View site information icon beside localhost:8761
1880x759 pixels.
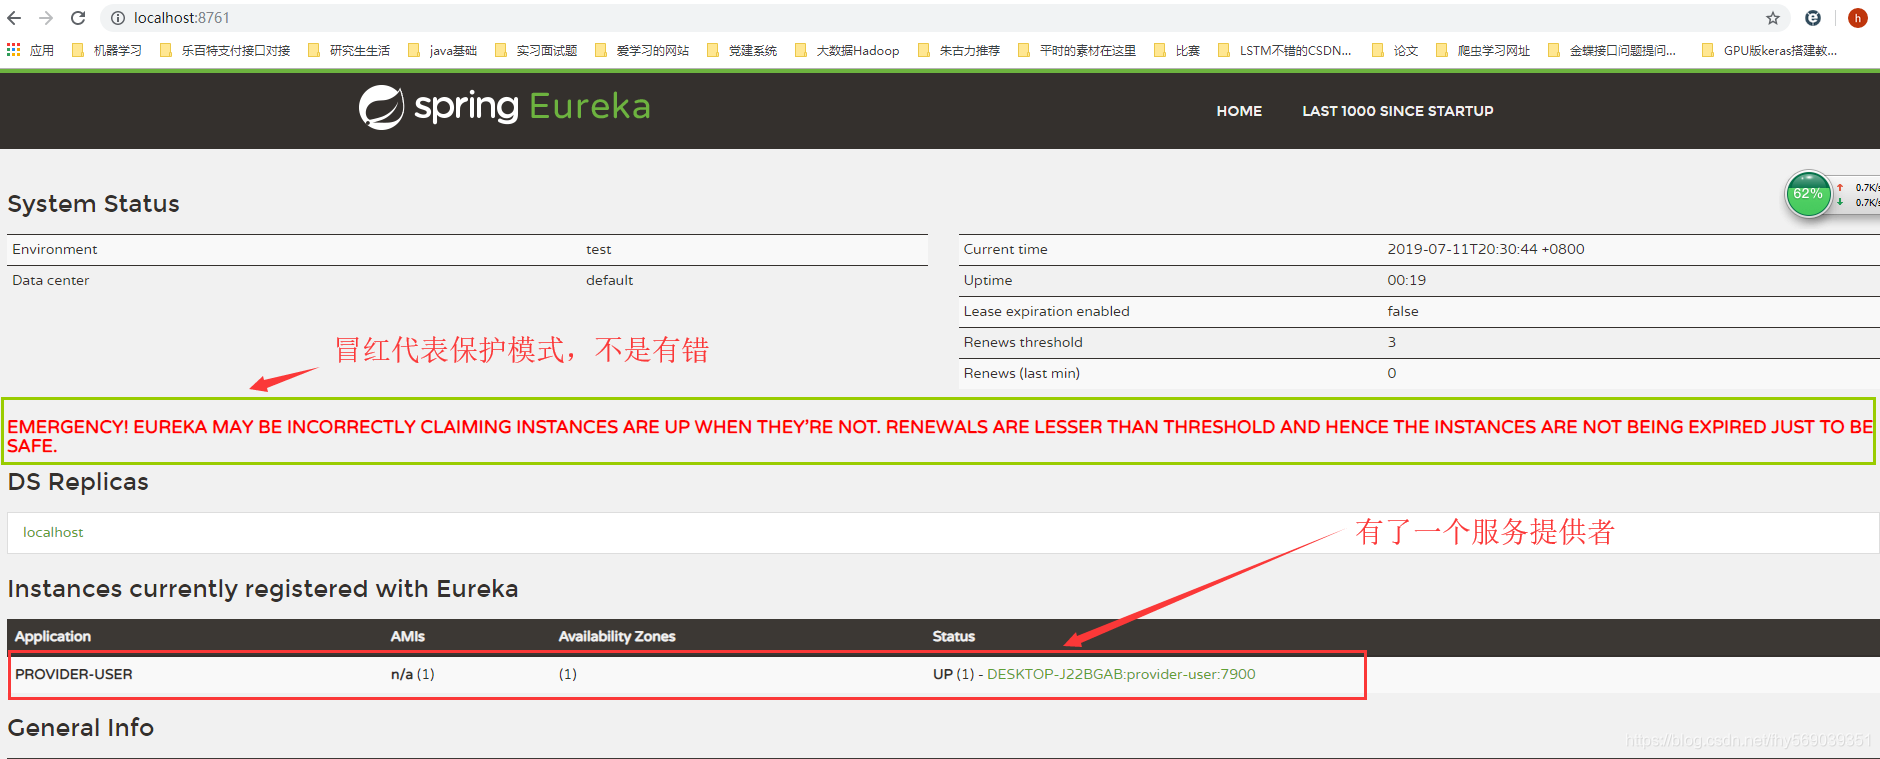click(118, 18)
